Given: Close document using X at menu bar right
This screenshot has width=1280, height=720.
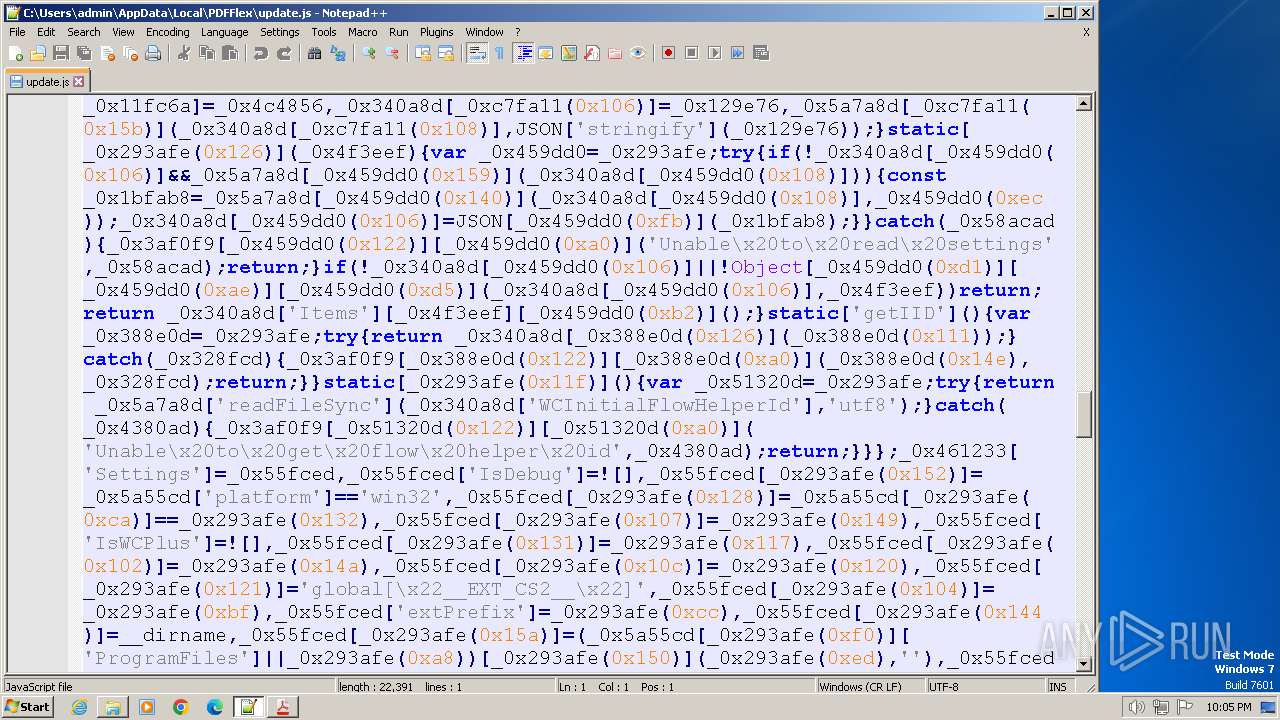Looking at the screenshot, I should point(1086,32).
